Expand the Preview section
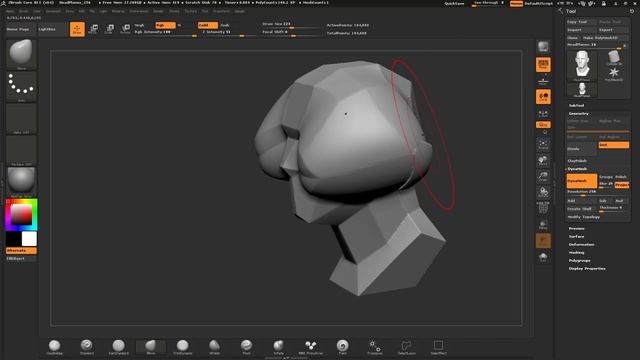The height and width of the screenshot is (360, 640). (576, 229)
